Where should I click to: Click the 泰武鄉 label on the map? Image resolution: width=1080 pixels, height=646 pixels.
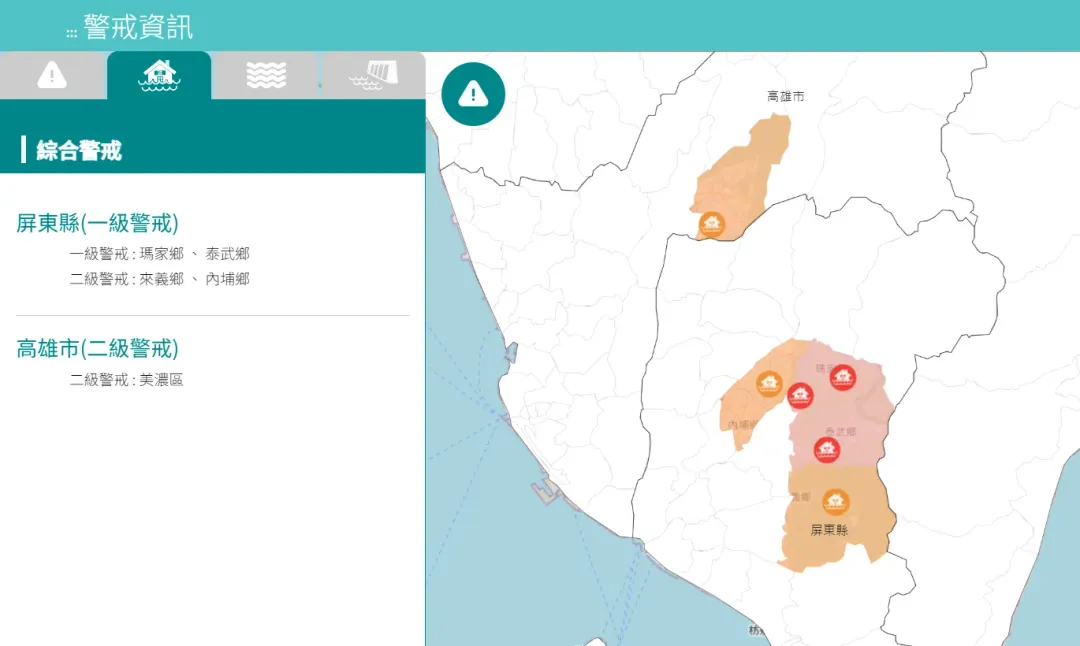pos(840,432)
